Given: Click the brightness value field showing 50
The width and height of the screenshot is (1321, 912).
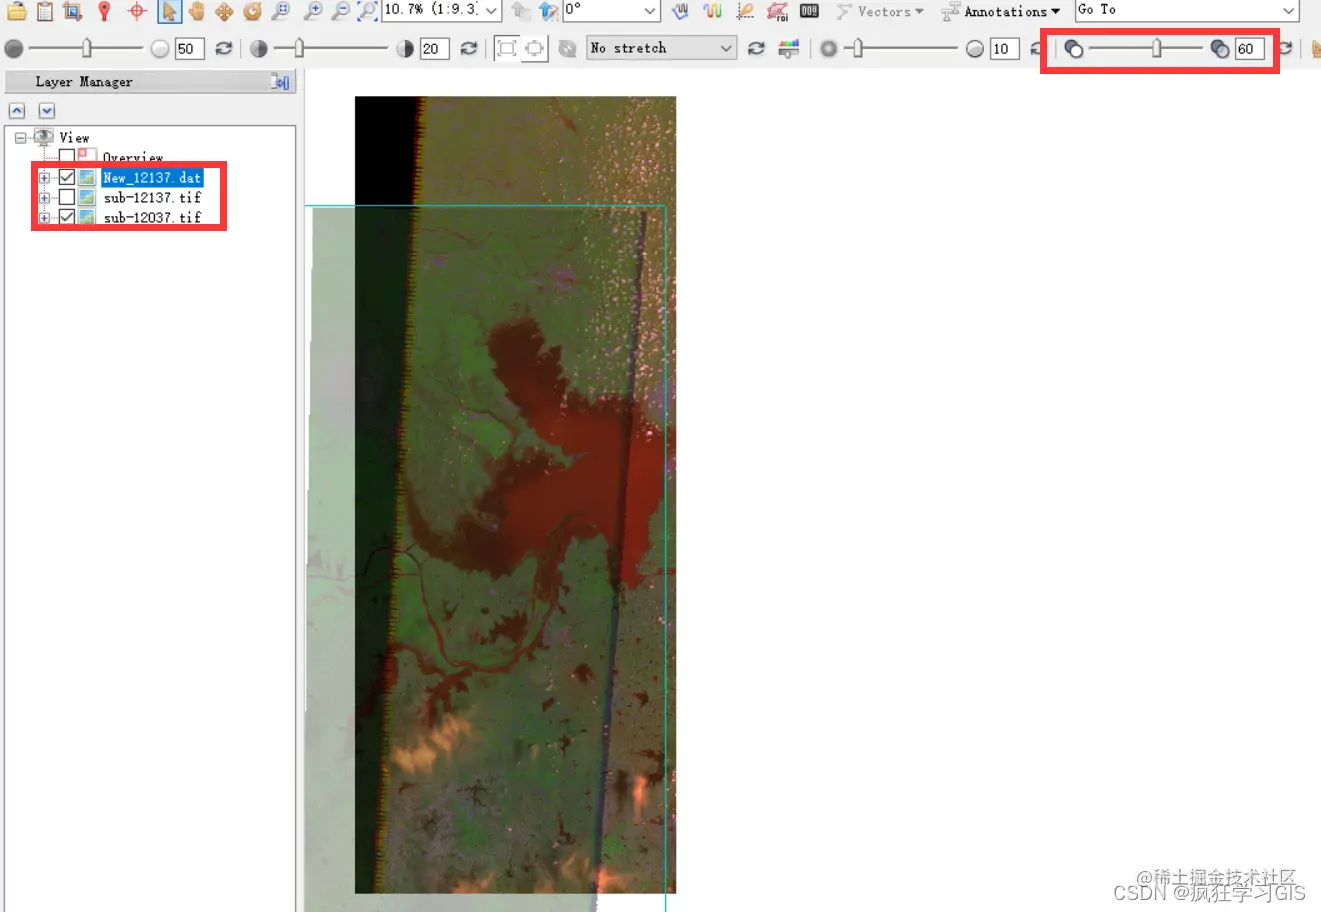Looking at the screenshot, I should 189,48.
